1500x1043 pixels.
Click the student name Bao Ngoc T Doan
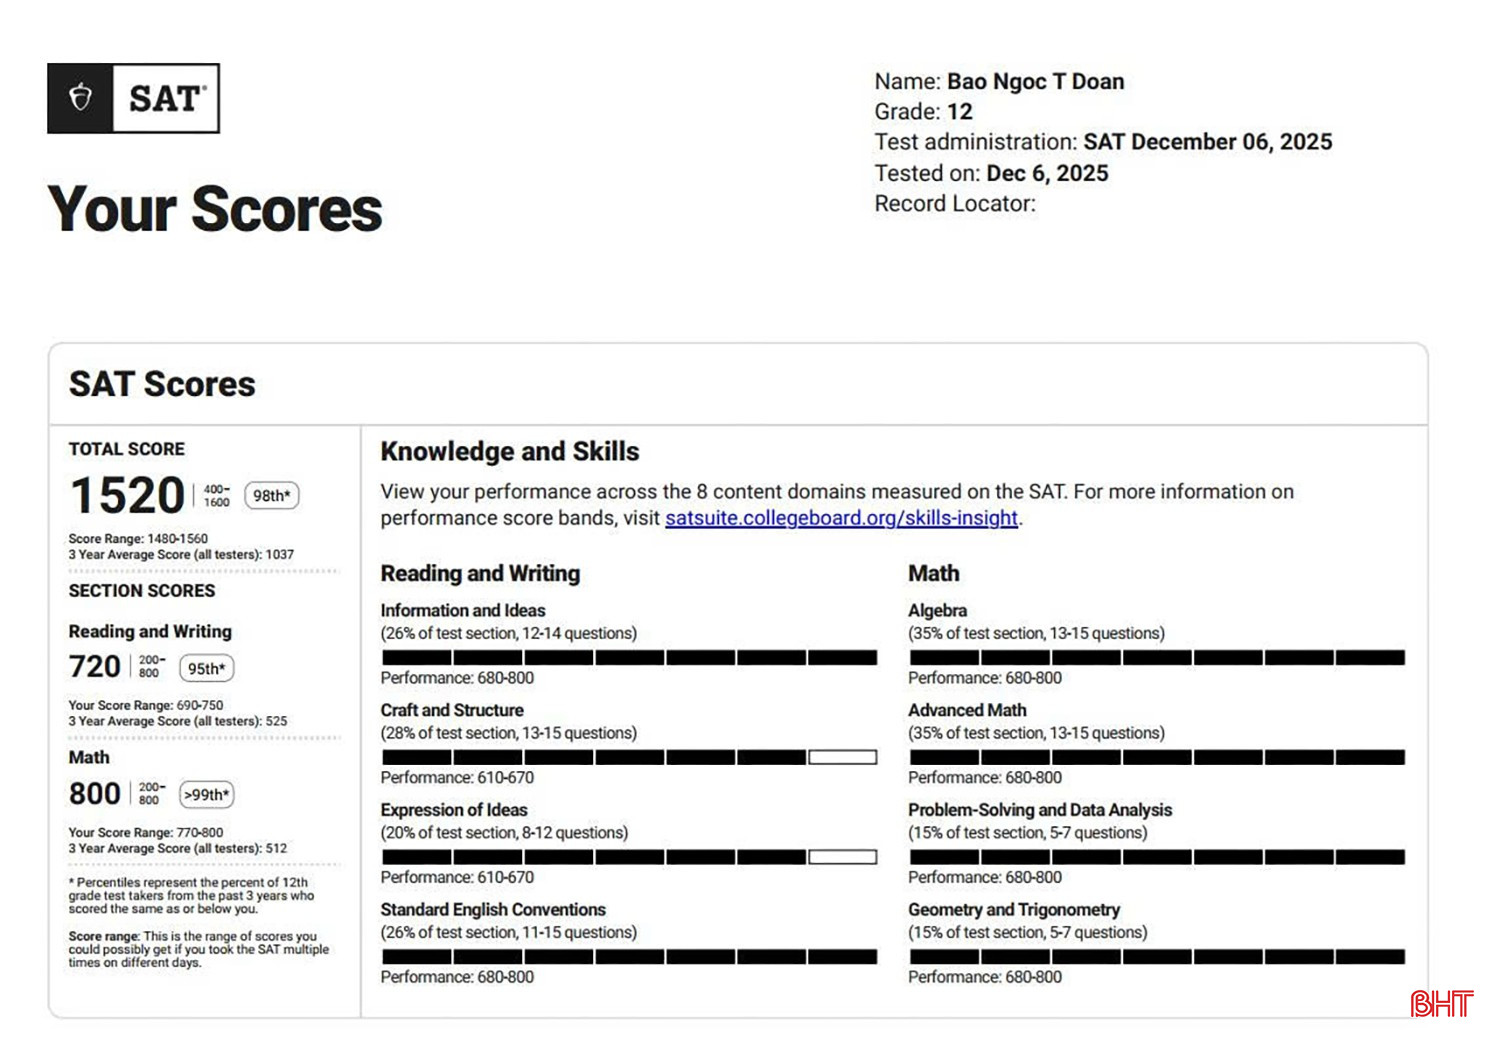pos(1035,81)
